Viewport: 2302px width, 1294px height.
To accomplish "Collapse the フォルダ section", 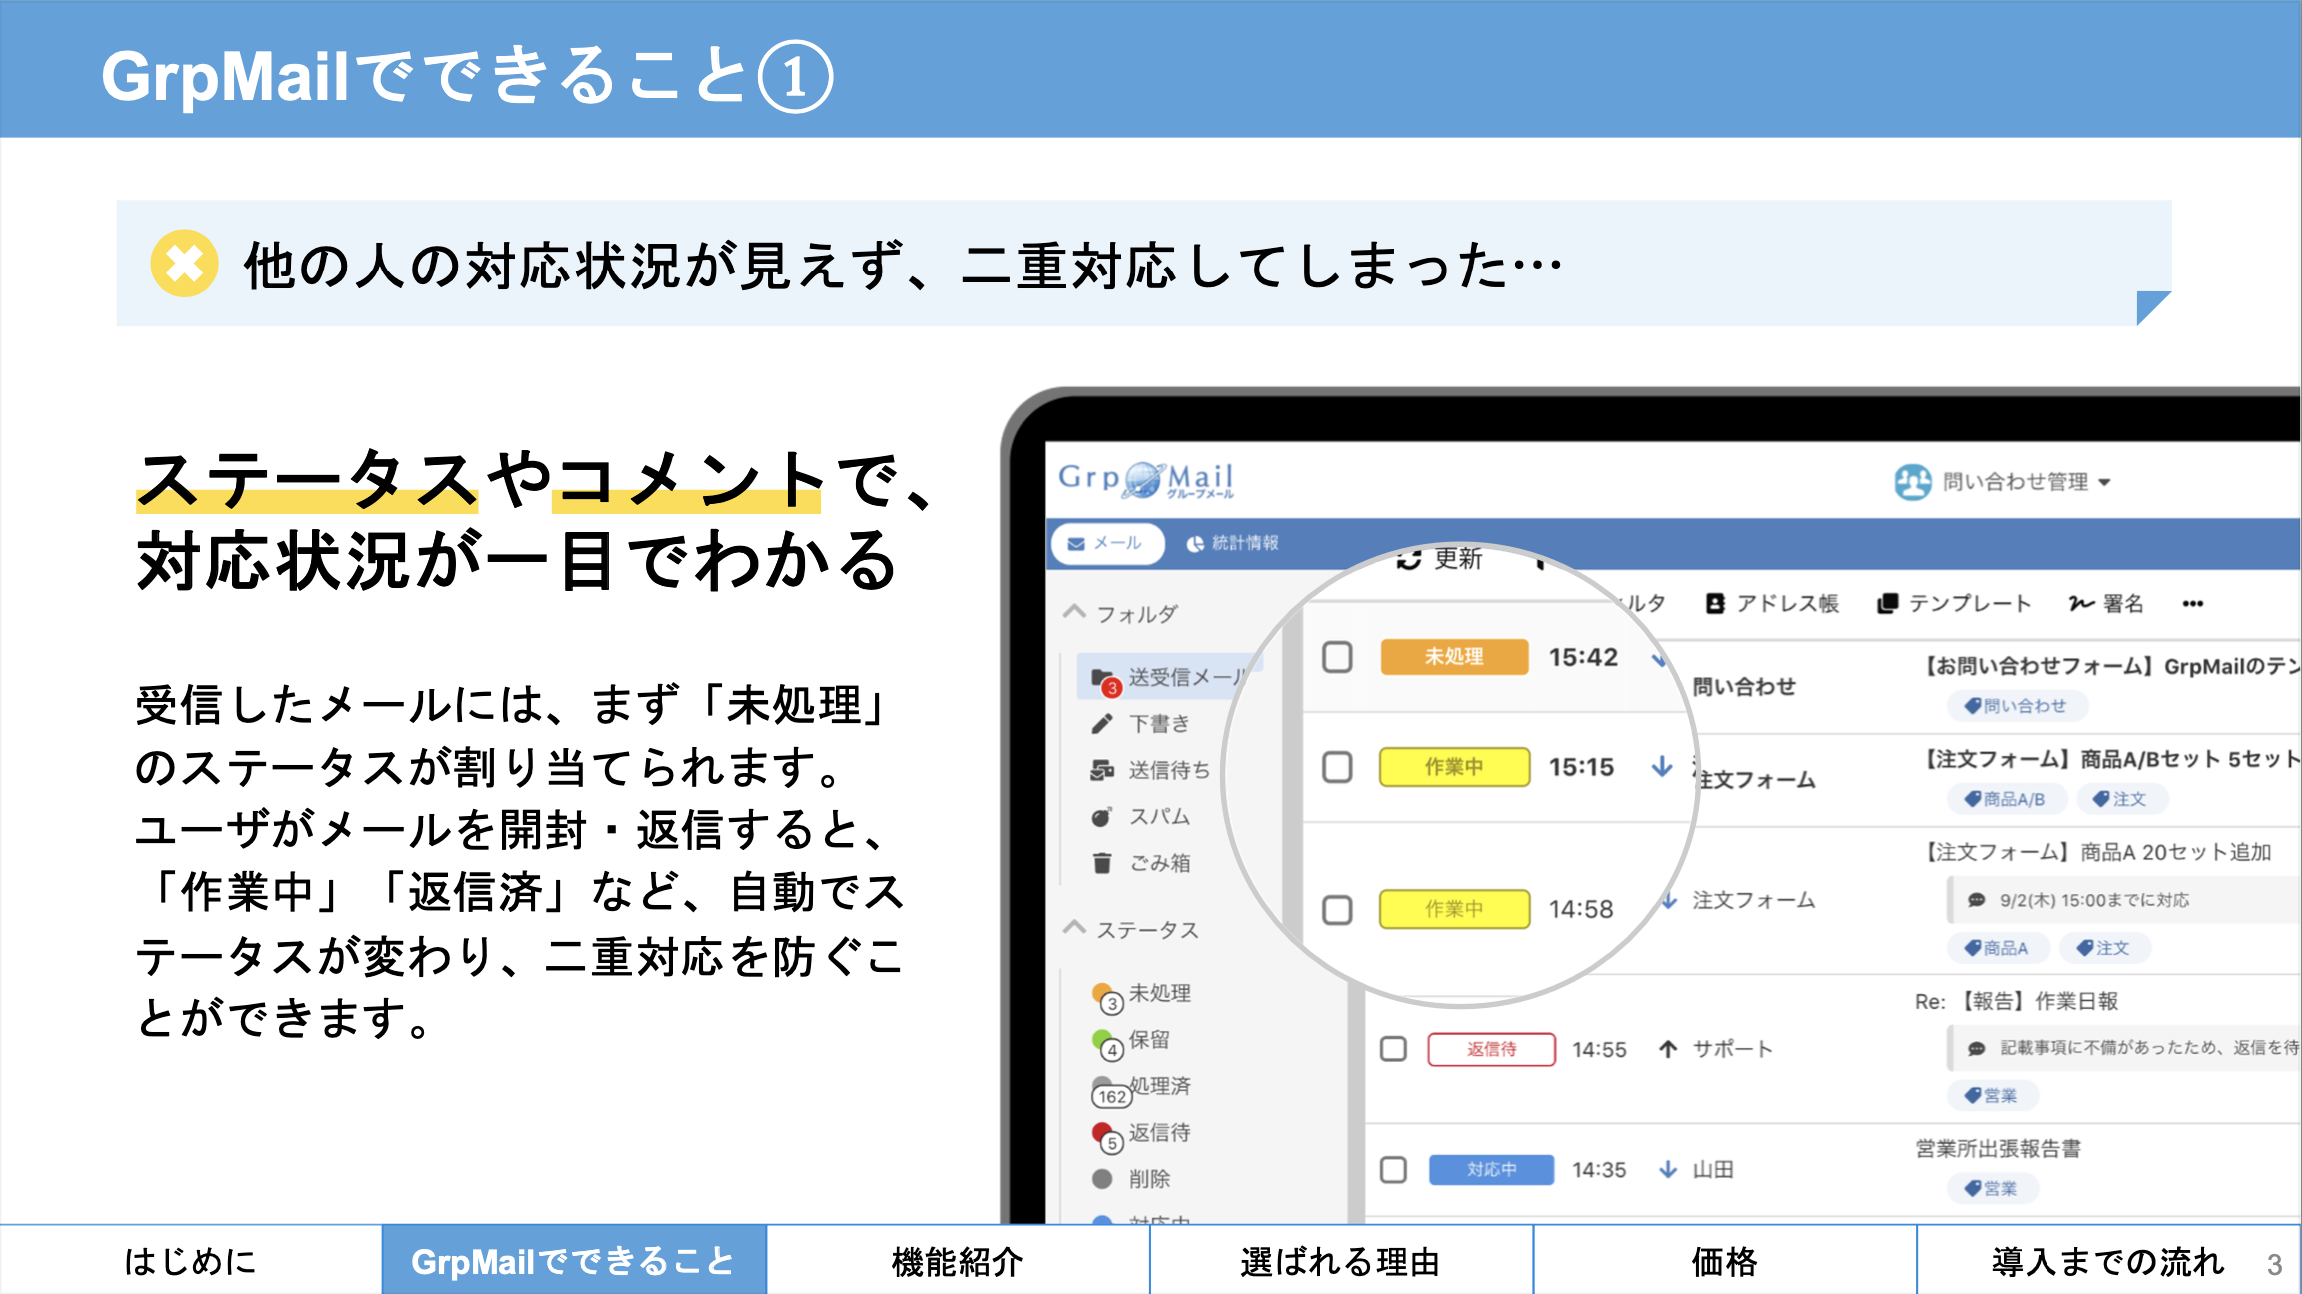I will [1120, 612].
